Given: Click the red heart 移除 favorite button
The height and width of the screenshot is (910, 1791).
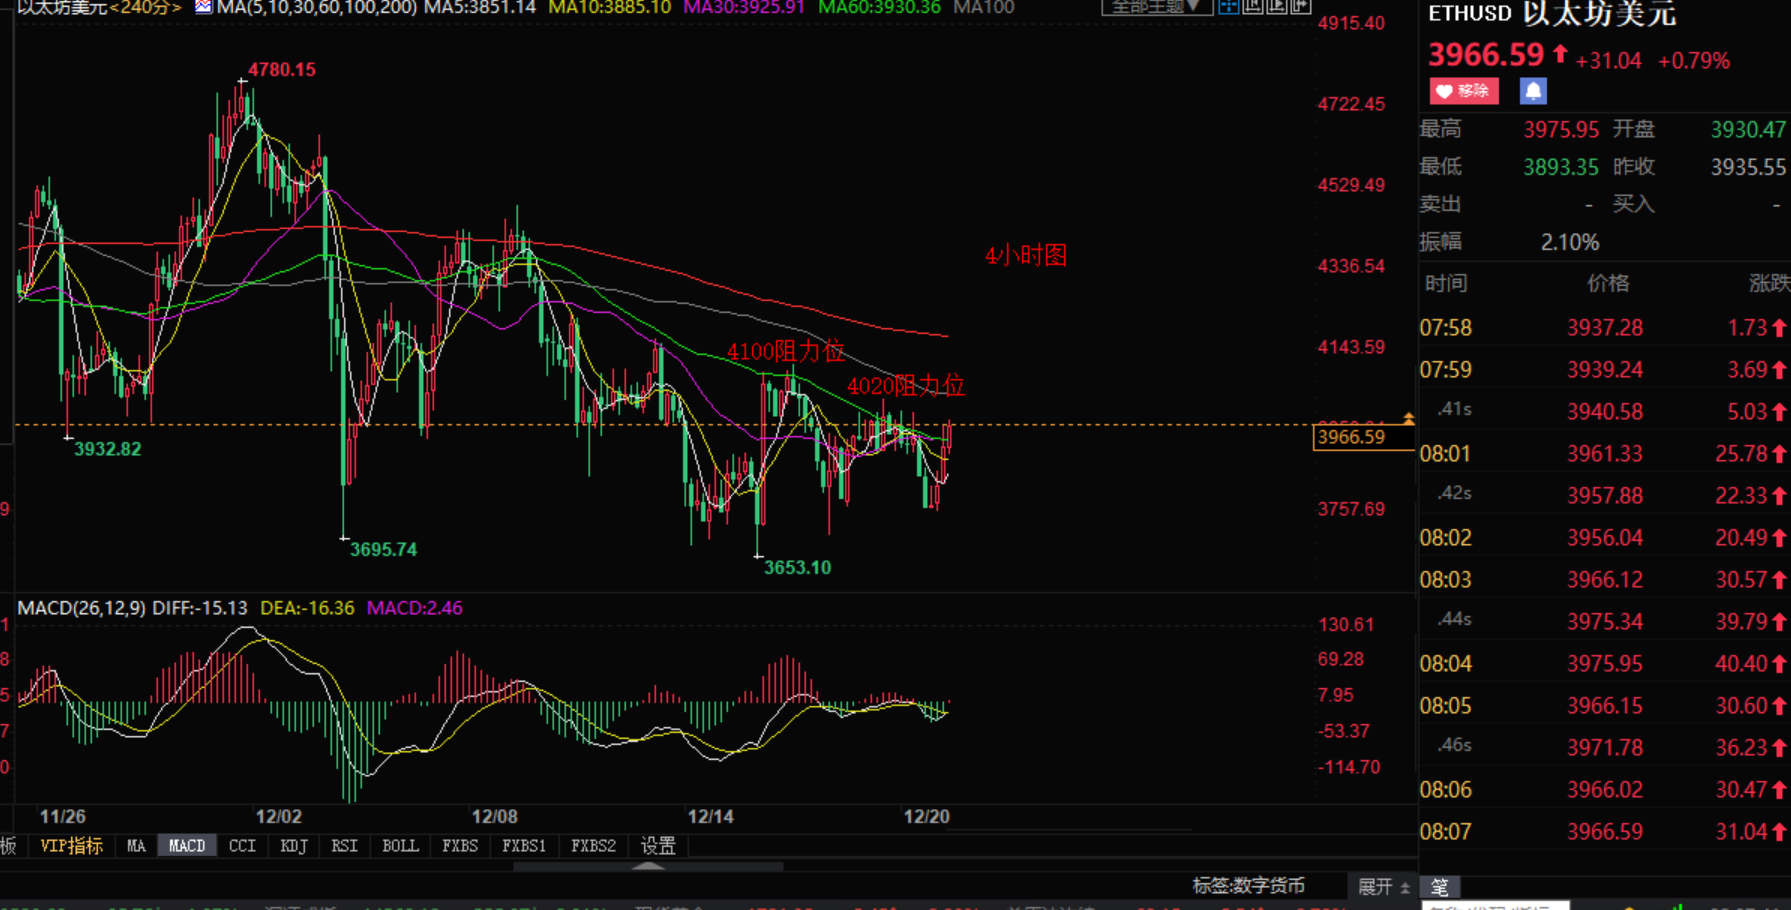Looking at the screenshot, I should pos(1464,91).
